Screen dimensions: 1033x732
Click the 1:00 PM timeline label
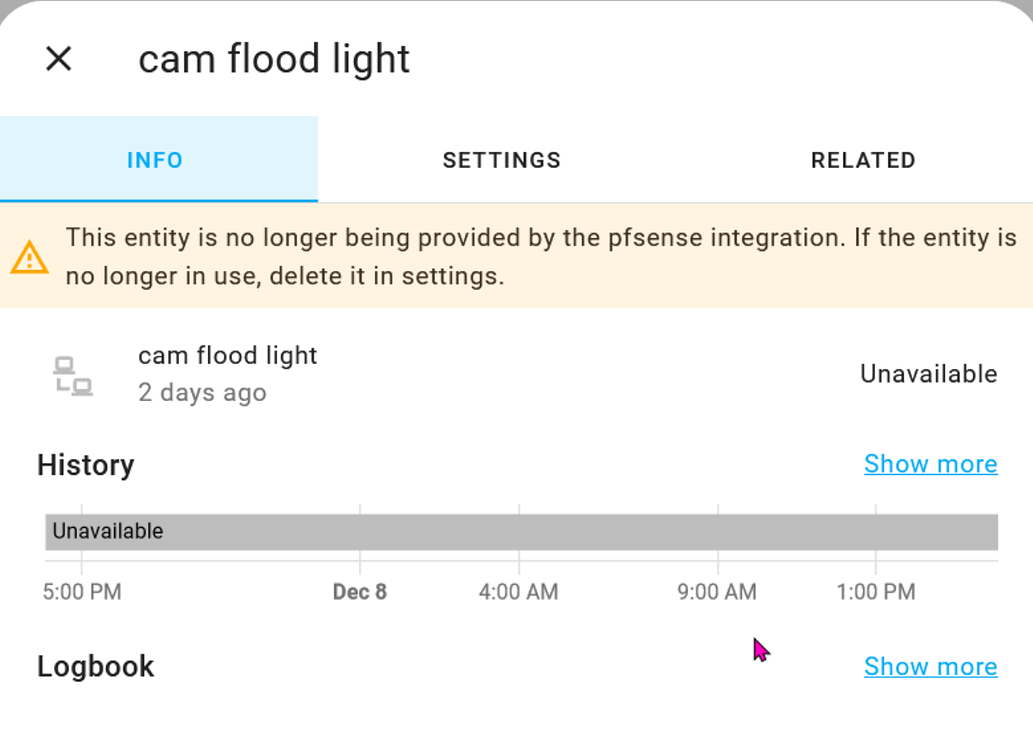pos(875,592)
